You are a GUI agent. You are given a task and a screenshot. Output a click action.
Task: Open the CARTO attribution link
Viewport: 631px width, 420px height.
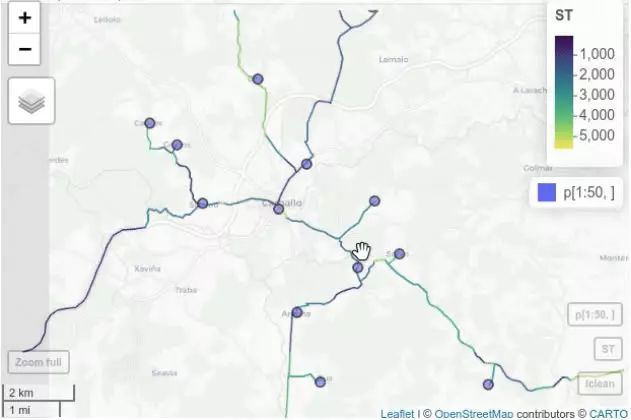608,414
